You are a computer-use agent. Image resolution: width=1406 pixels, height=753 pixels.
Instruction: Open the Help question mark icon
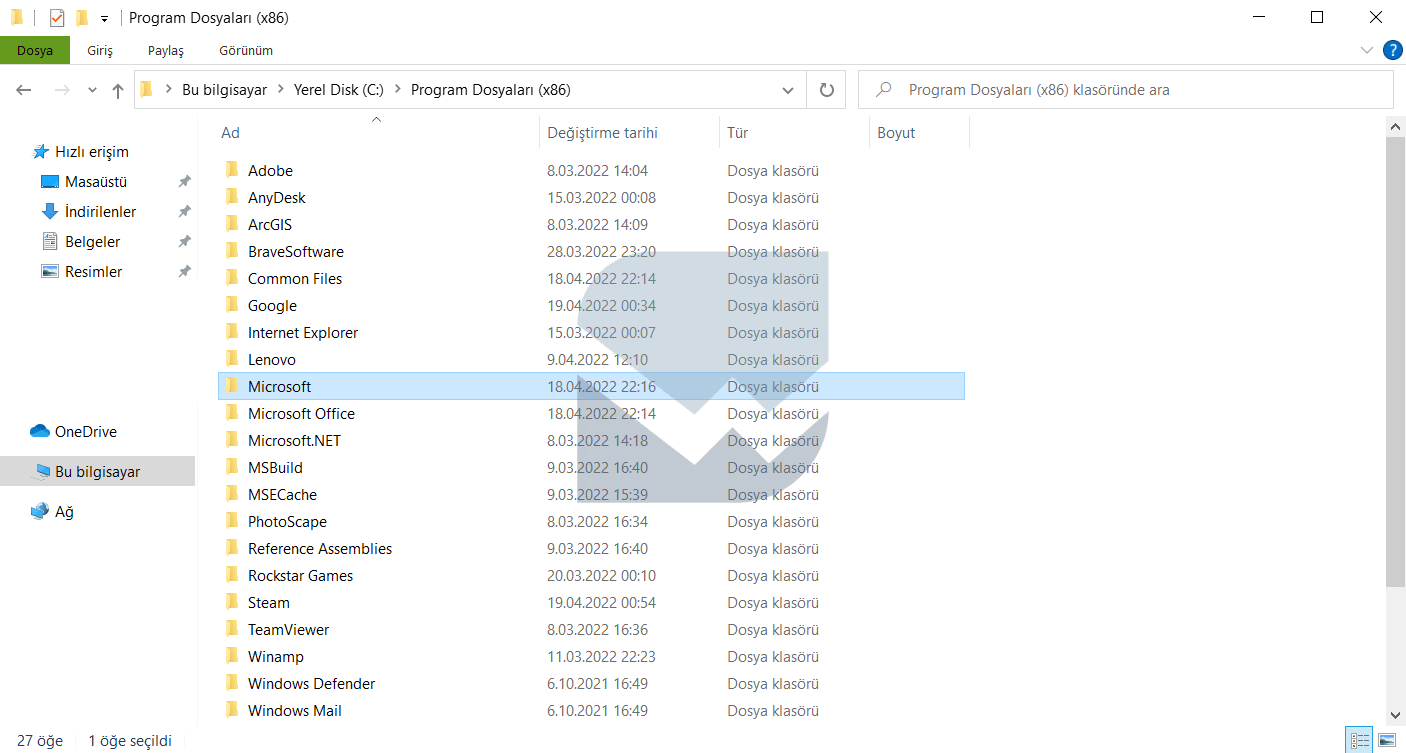pos(1392,50)
